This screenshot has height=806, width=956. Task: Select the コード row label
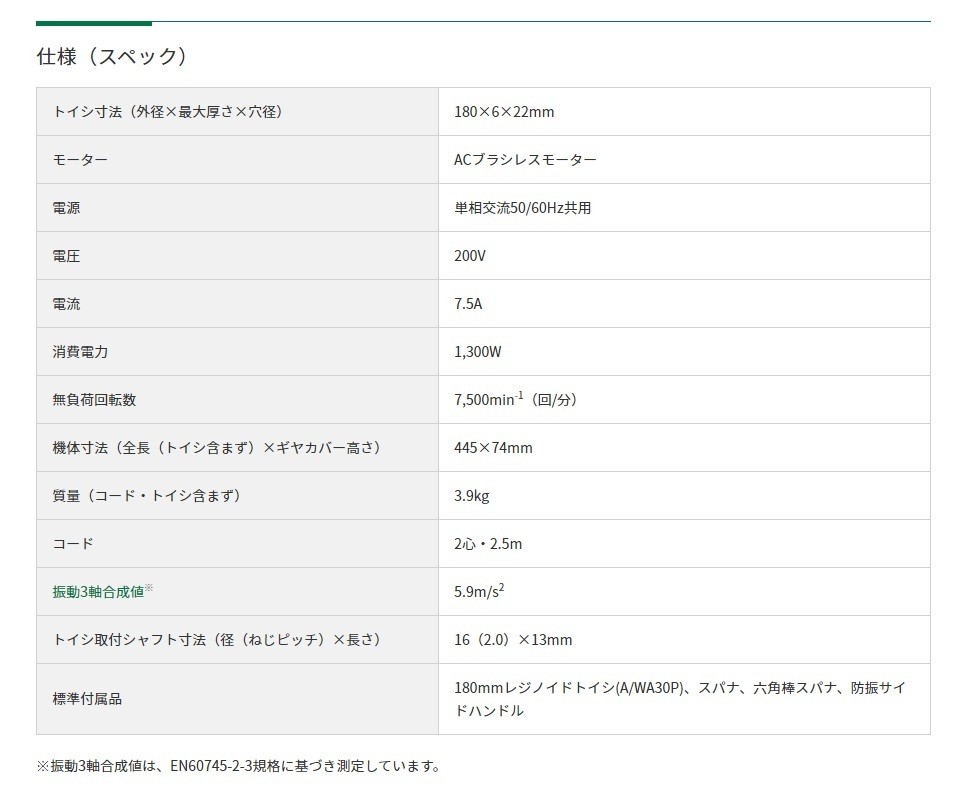click(73, 544)
